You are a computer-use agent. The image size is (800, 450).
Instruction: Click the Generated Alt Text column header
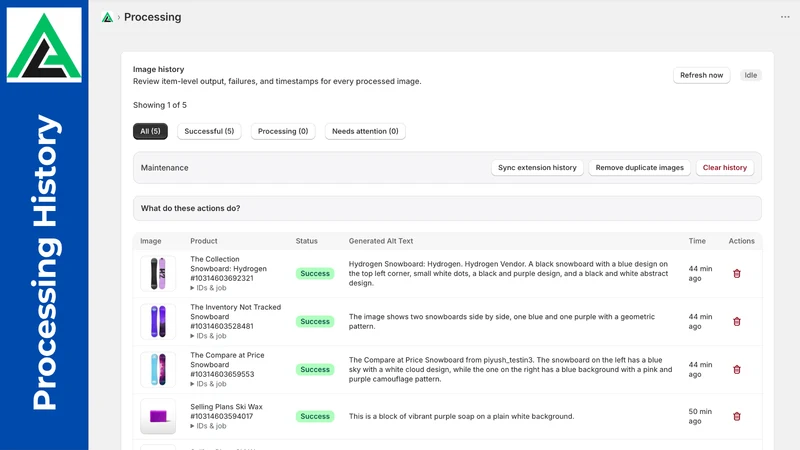(381, 241)
